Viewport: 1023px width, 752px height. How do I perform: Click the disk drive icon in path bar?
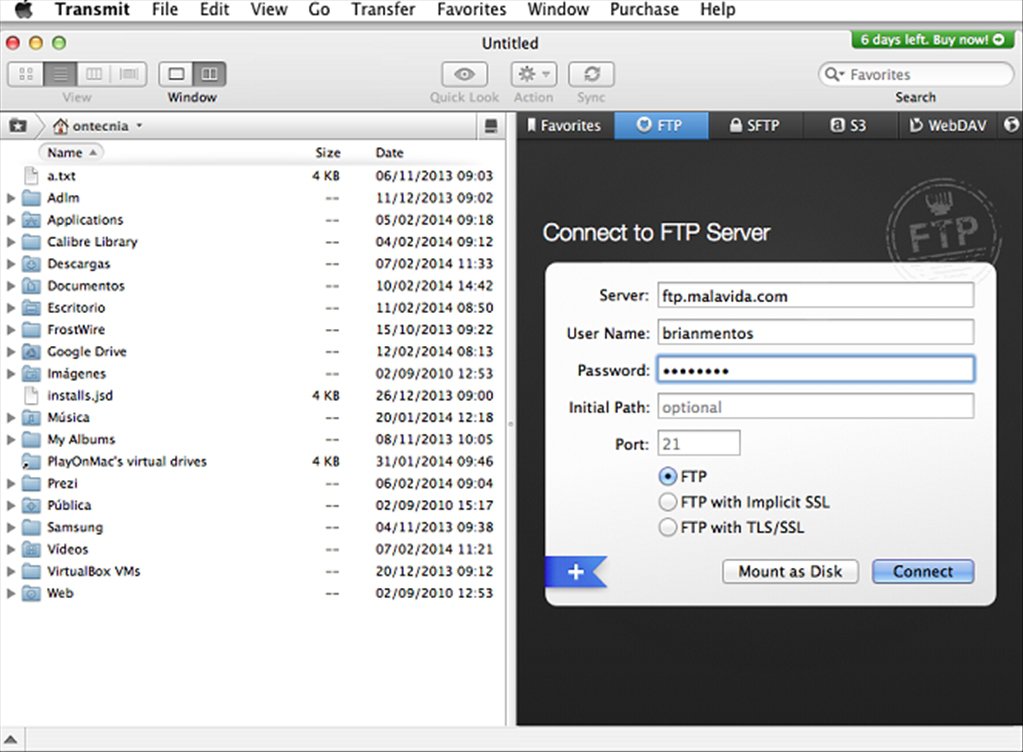491,126
